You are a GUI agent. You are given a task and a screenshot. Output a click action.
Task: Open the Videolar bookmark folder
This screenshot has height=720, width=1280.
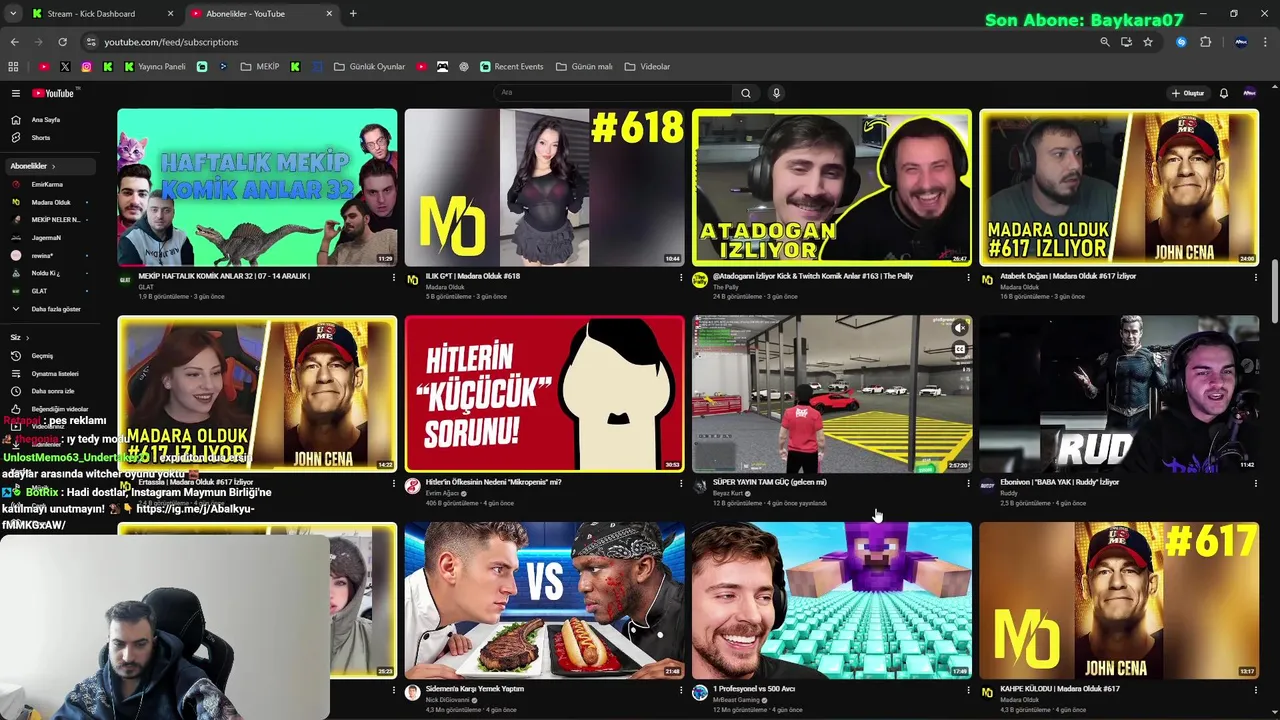647,67
